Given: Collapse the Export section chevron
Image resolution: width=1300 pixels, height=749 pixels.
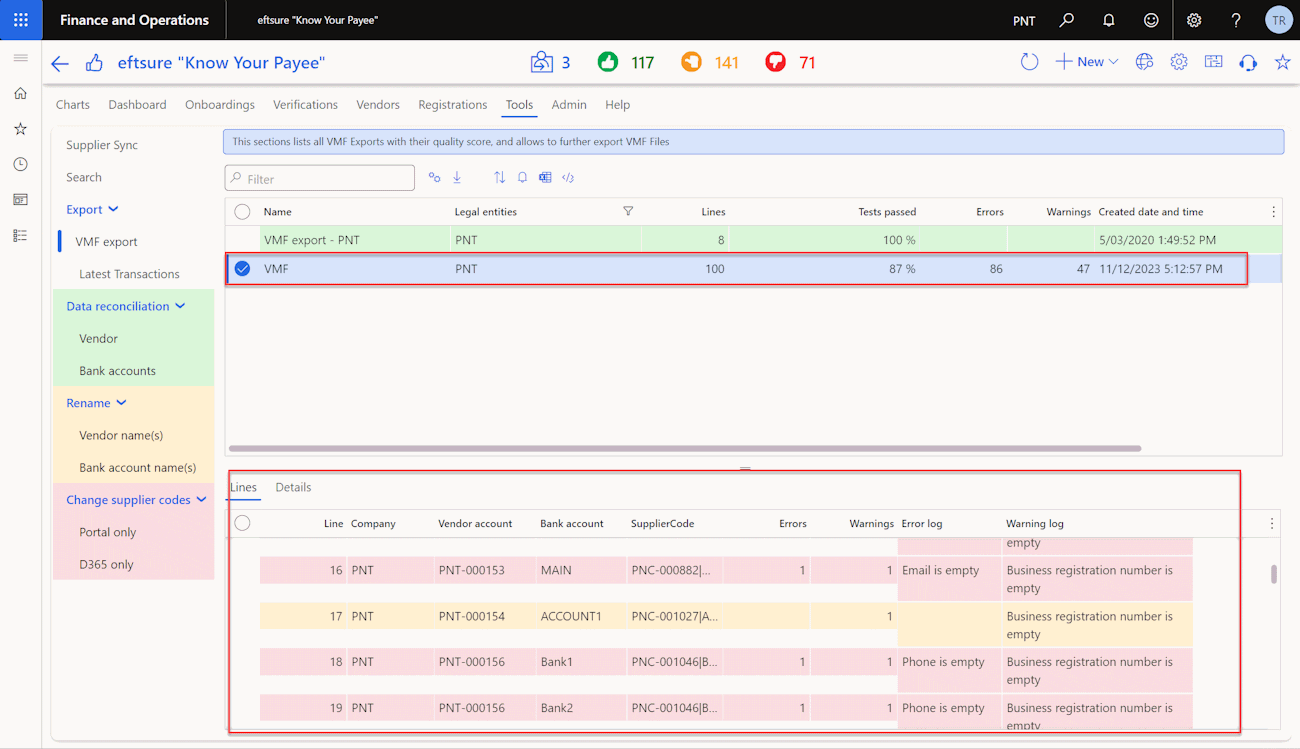Looking at the screenshot, I should point(113,209).
